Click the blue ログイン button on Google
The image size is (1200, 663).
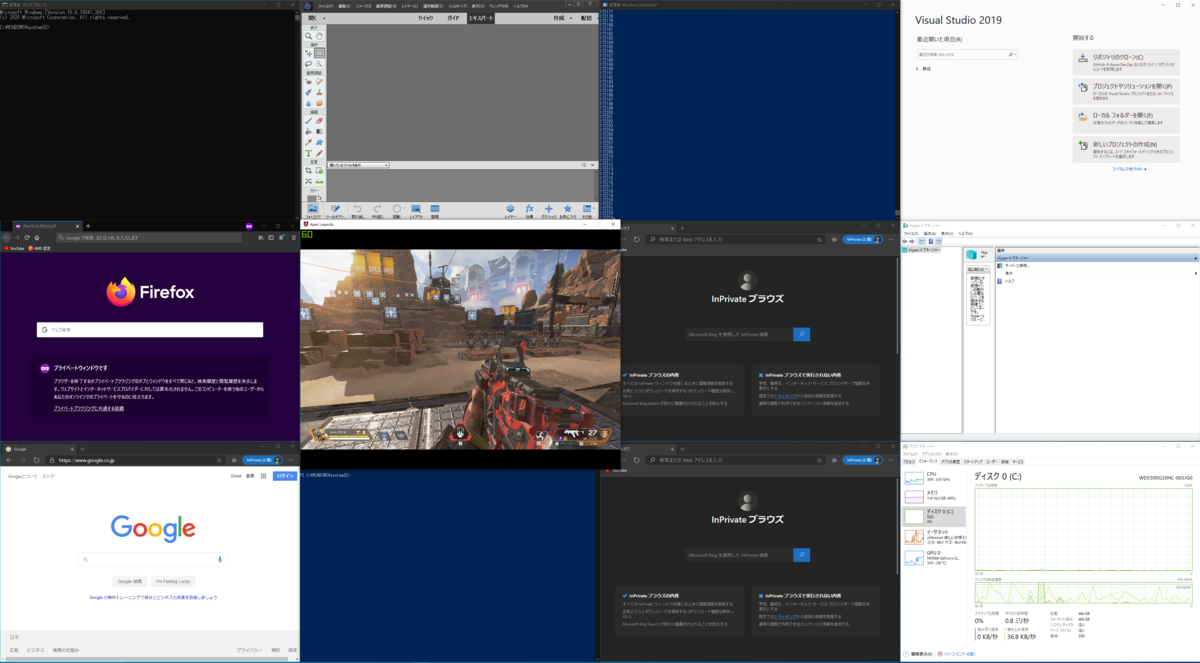point(284,476)
